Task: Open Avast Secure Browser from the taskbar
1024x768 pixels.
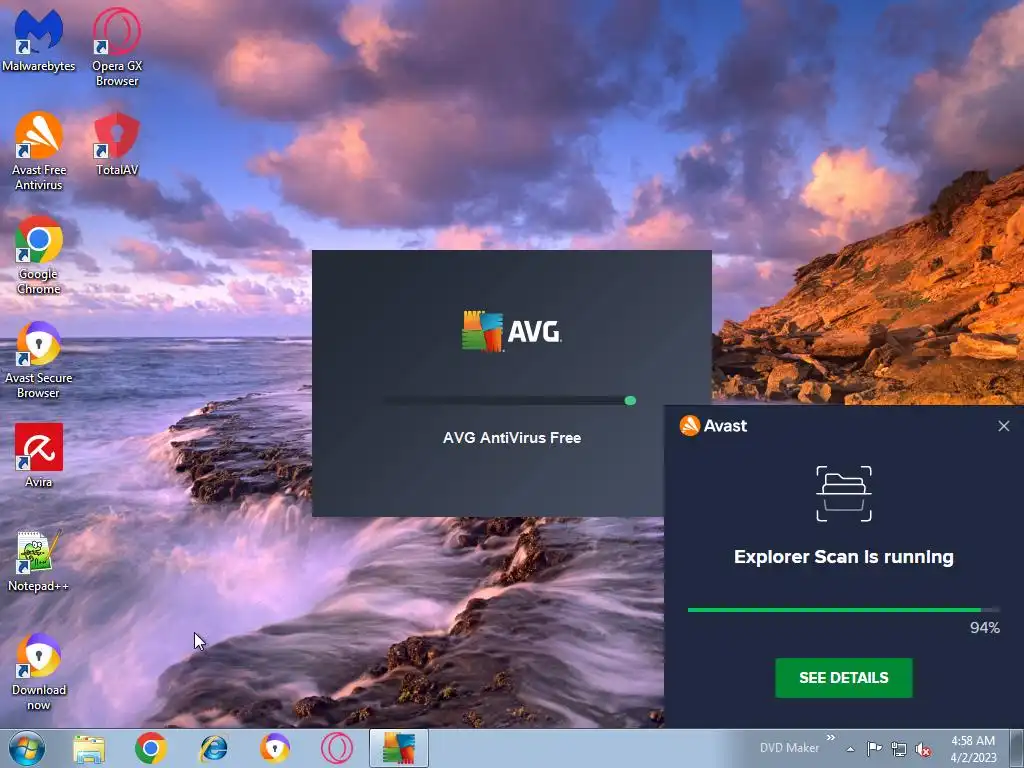Action: tap(275, 748)
